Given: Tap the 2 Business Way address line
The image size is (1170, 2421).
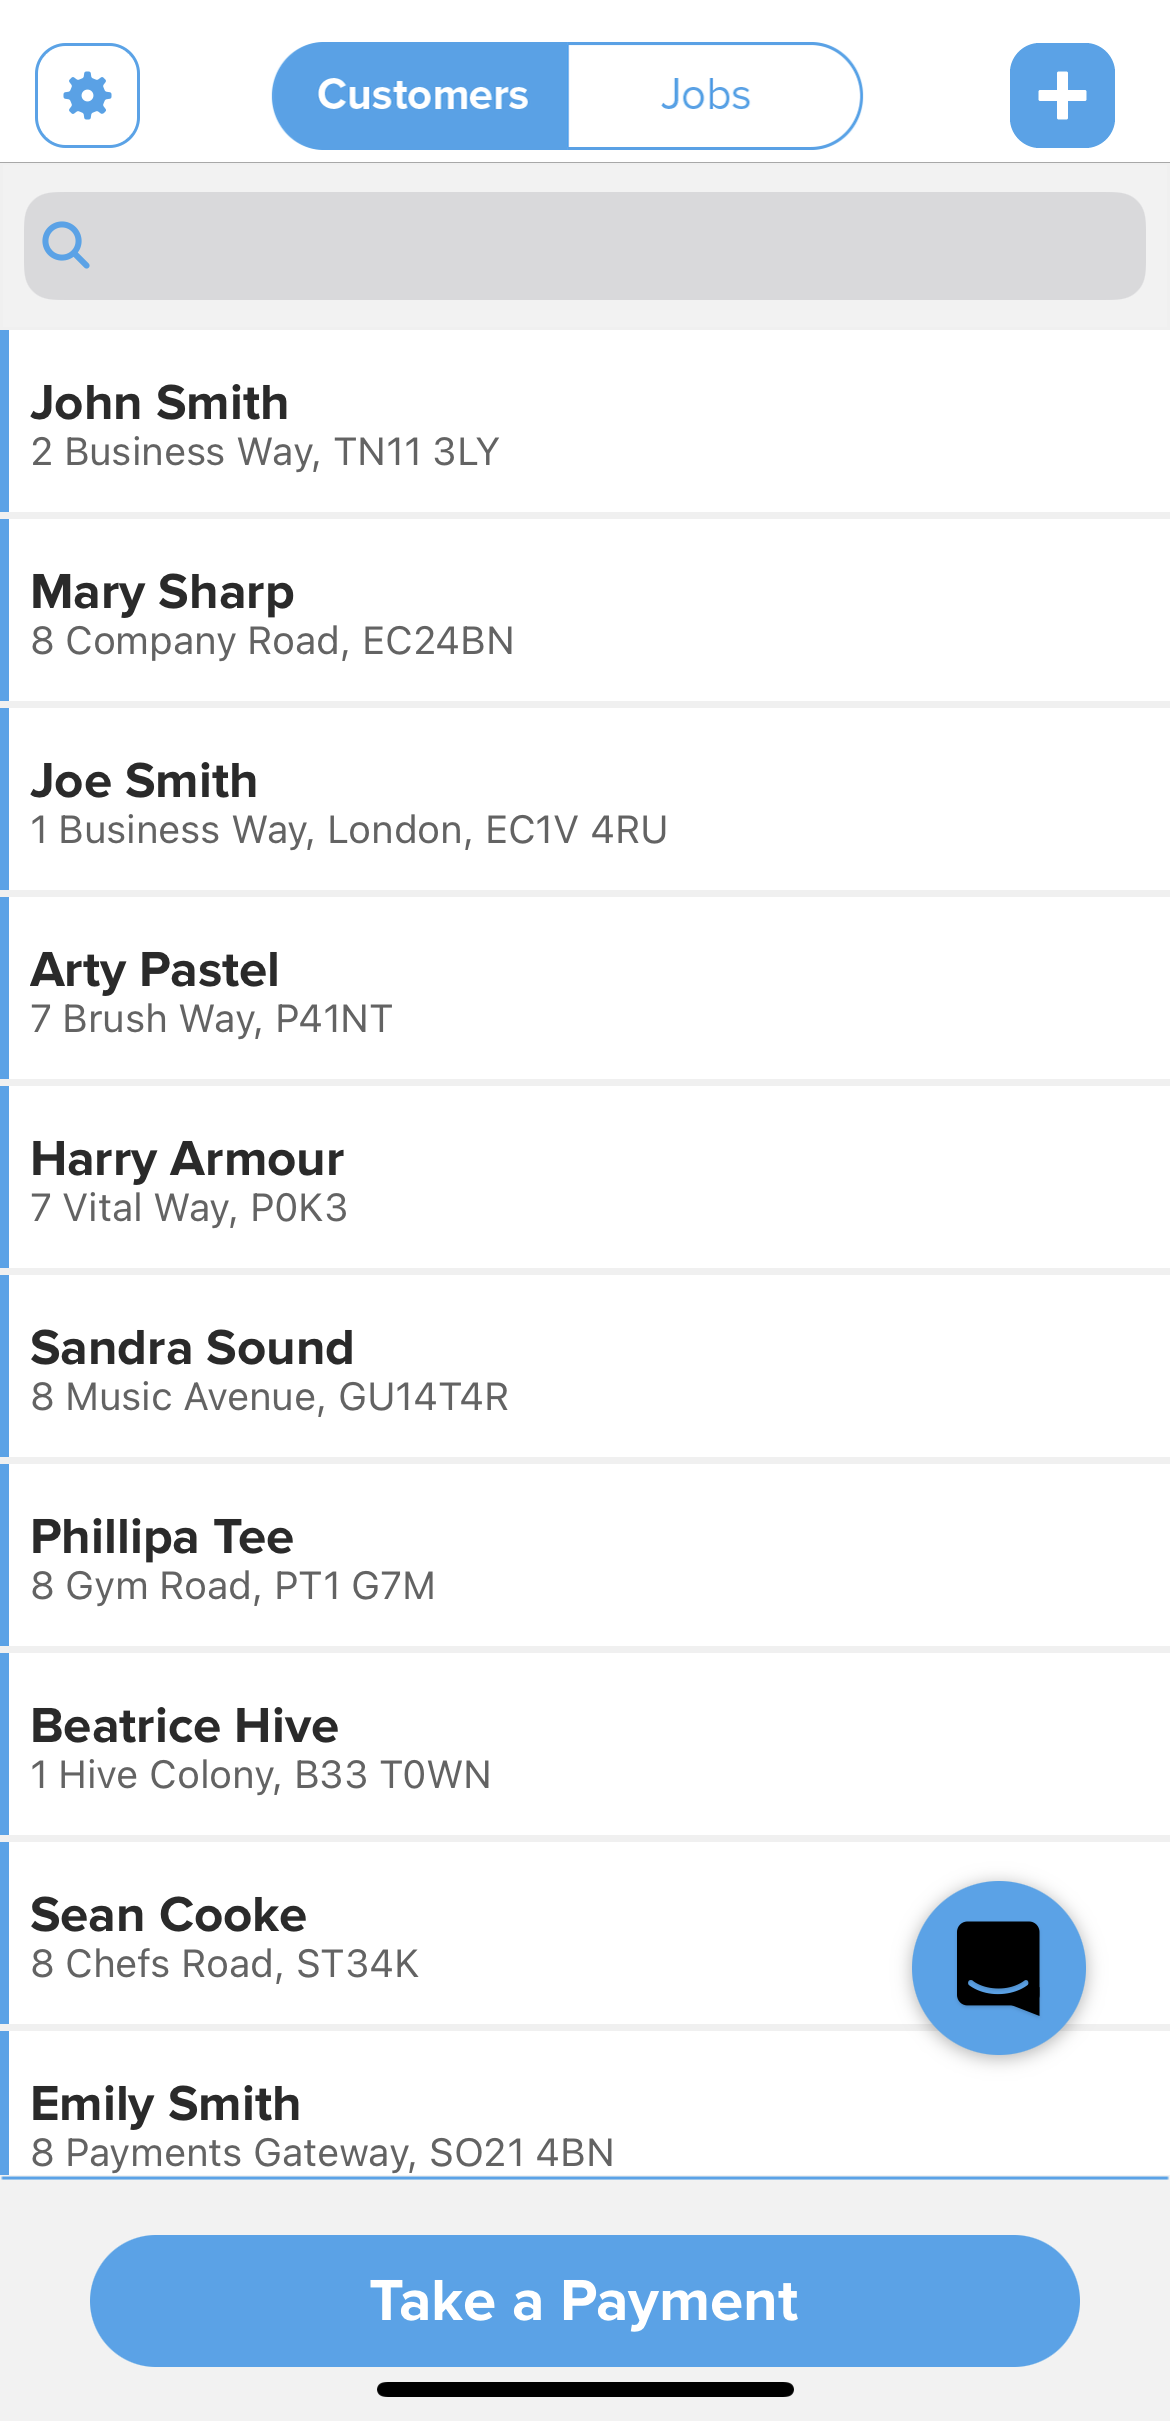Looking at the screenshot, I should tap(265, 452).
